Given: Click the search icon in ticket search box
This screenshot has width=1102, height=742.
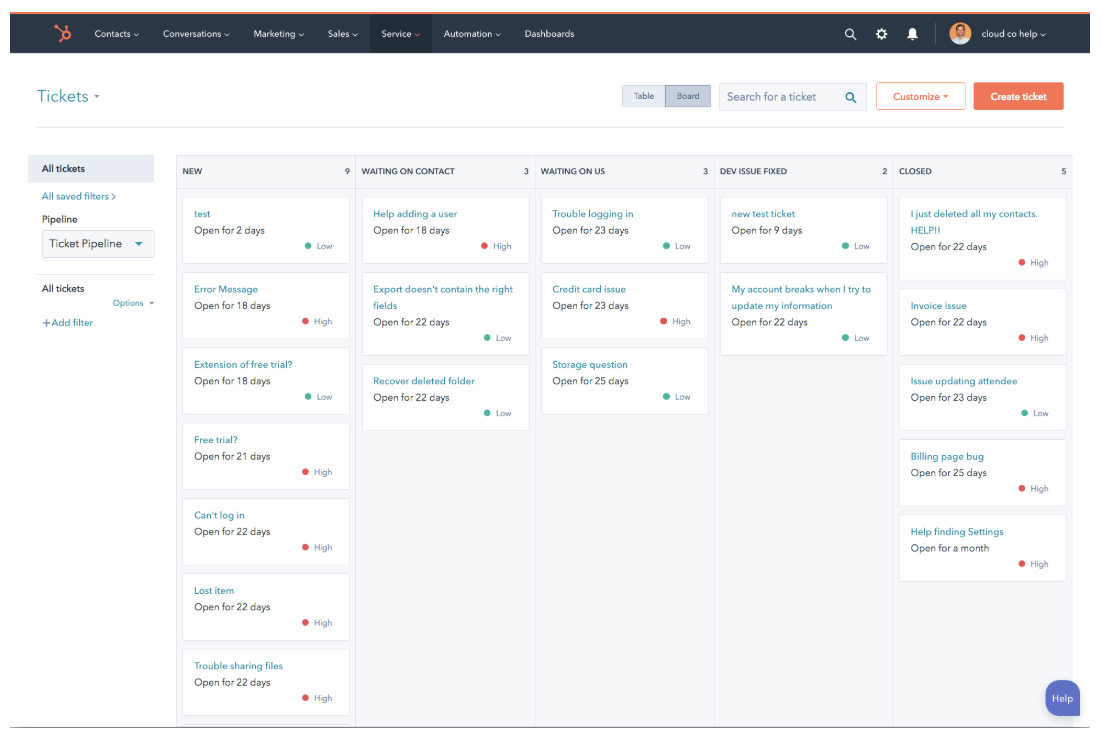Looking at the screenshot, I should (x=851, y=97).
